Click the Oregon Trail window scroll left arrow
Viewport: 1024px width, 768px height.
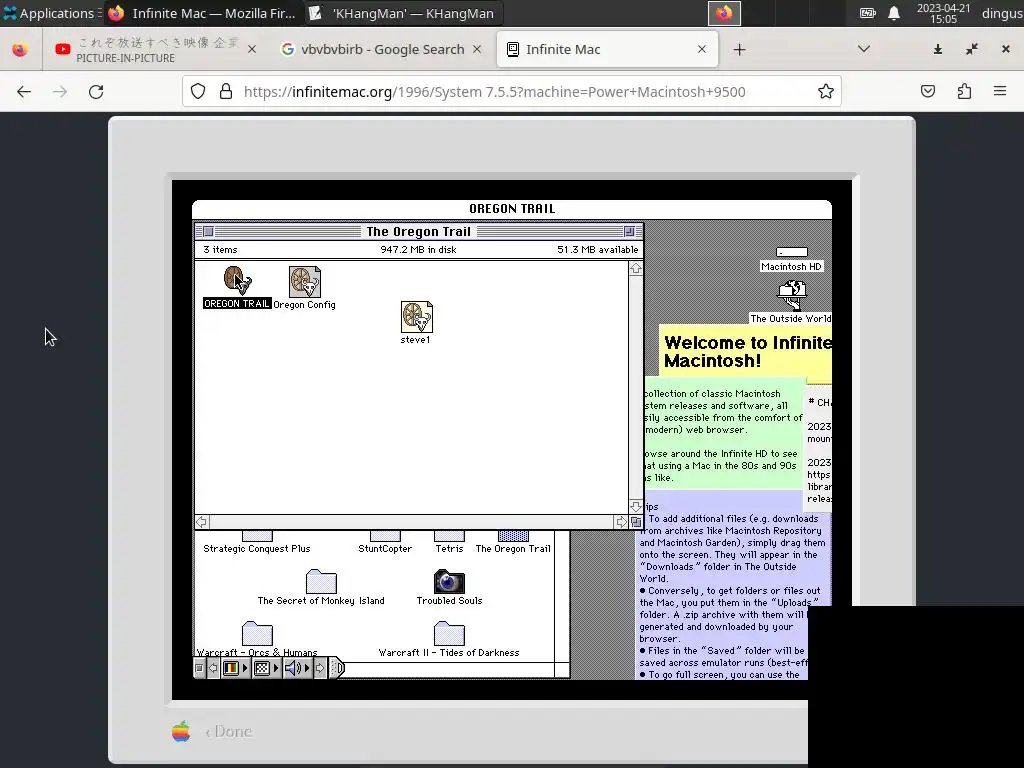[202, 522]
